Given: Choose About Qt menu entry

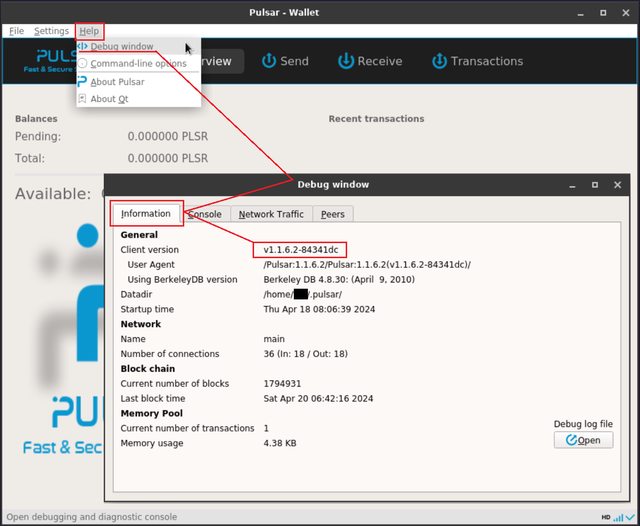Looking at the screenshot, I should 138,99.
